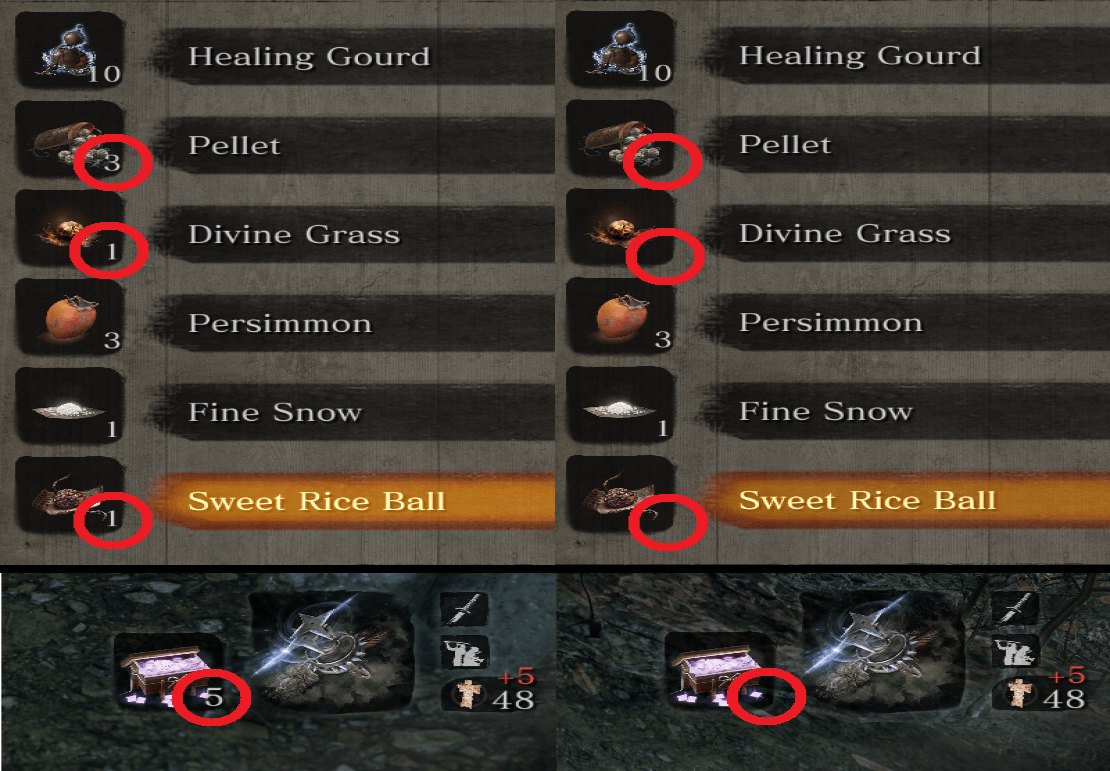Select the Fine Snow icon in left panel

click(69, 406)
